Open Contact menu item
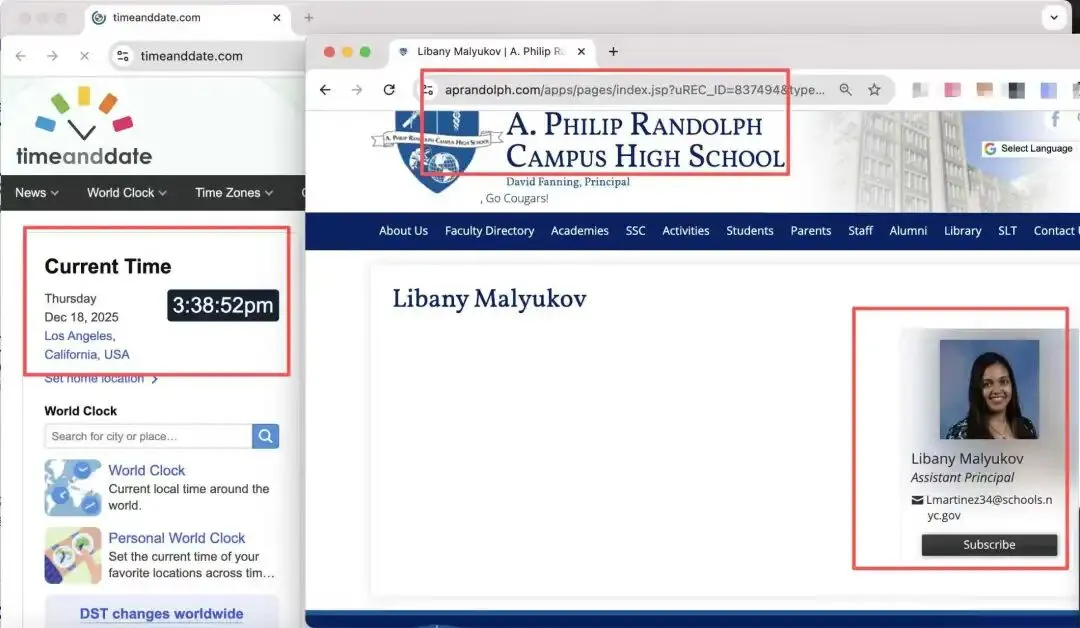This screenshot has width=1080, height=628. [x=1055, y=231]
